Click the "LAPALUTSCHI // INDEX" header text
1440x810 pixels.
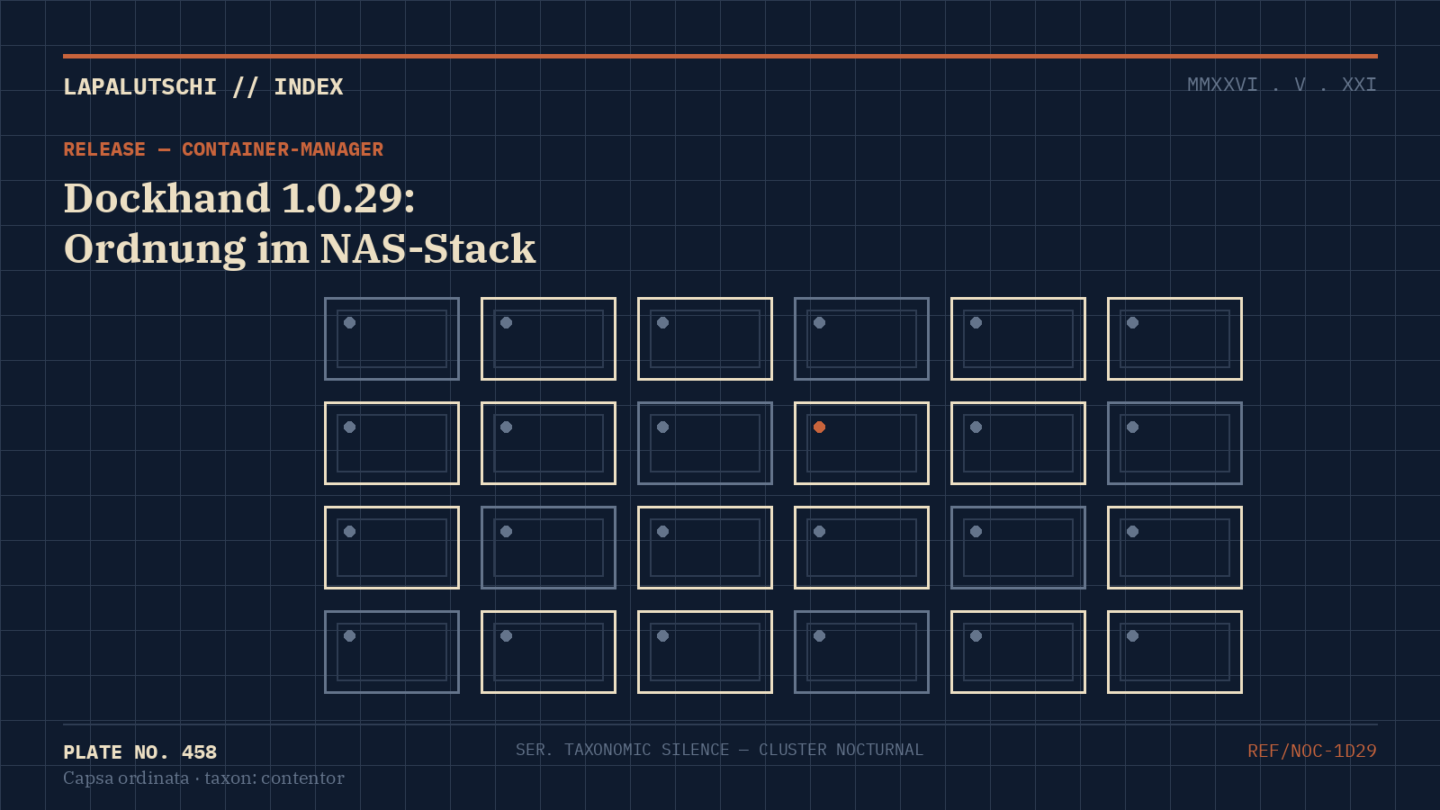tap(203, 87)
